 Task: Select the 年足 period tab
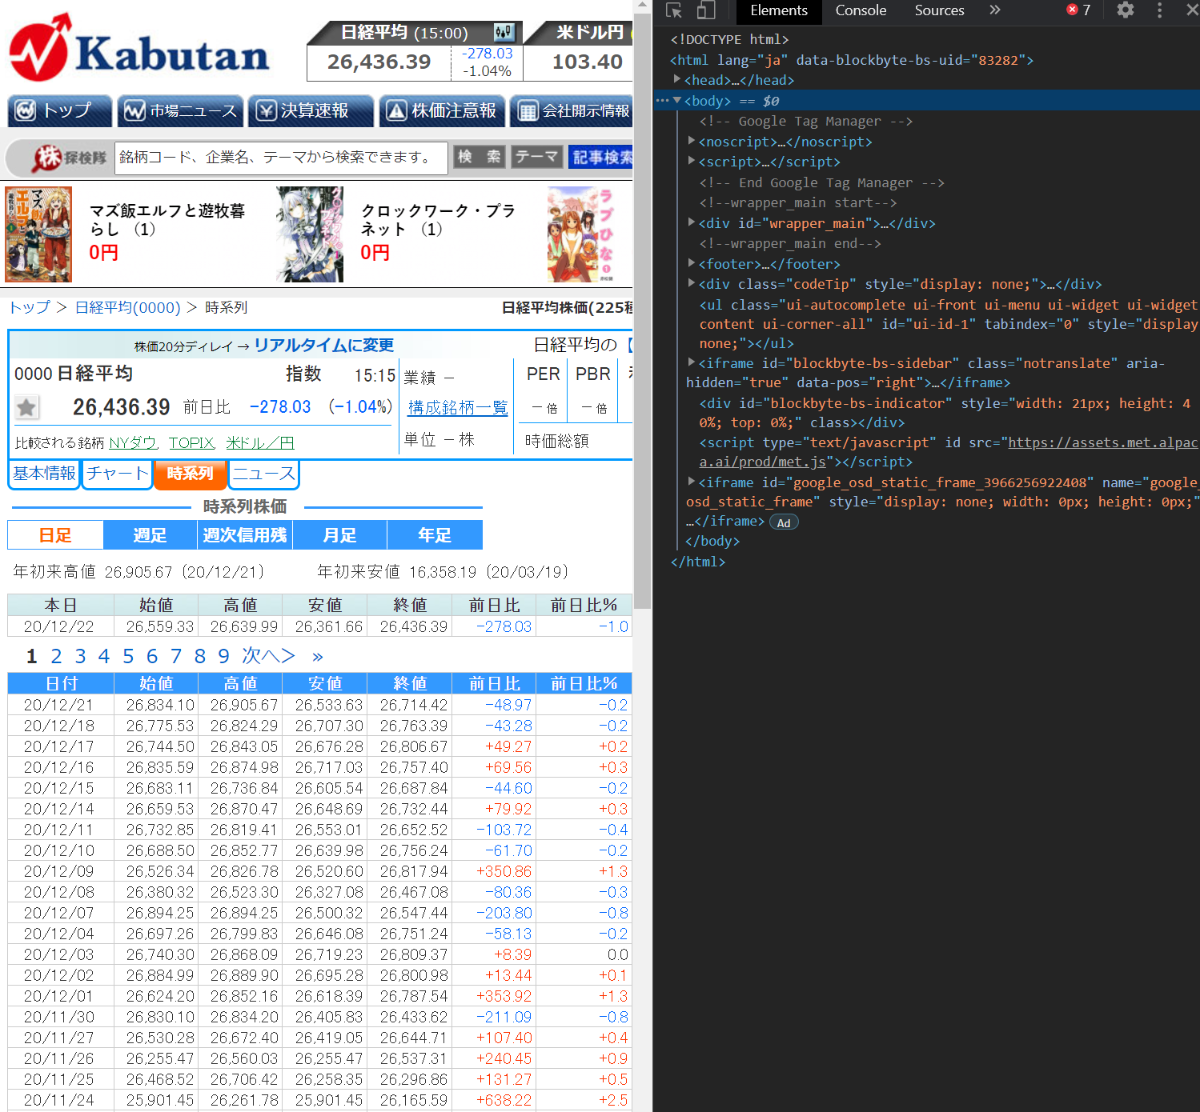[x=435, y=535]
